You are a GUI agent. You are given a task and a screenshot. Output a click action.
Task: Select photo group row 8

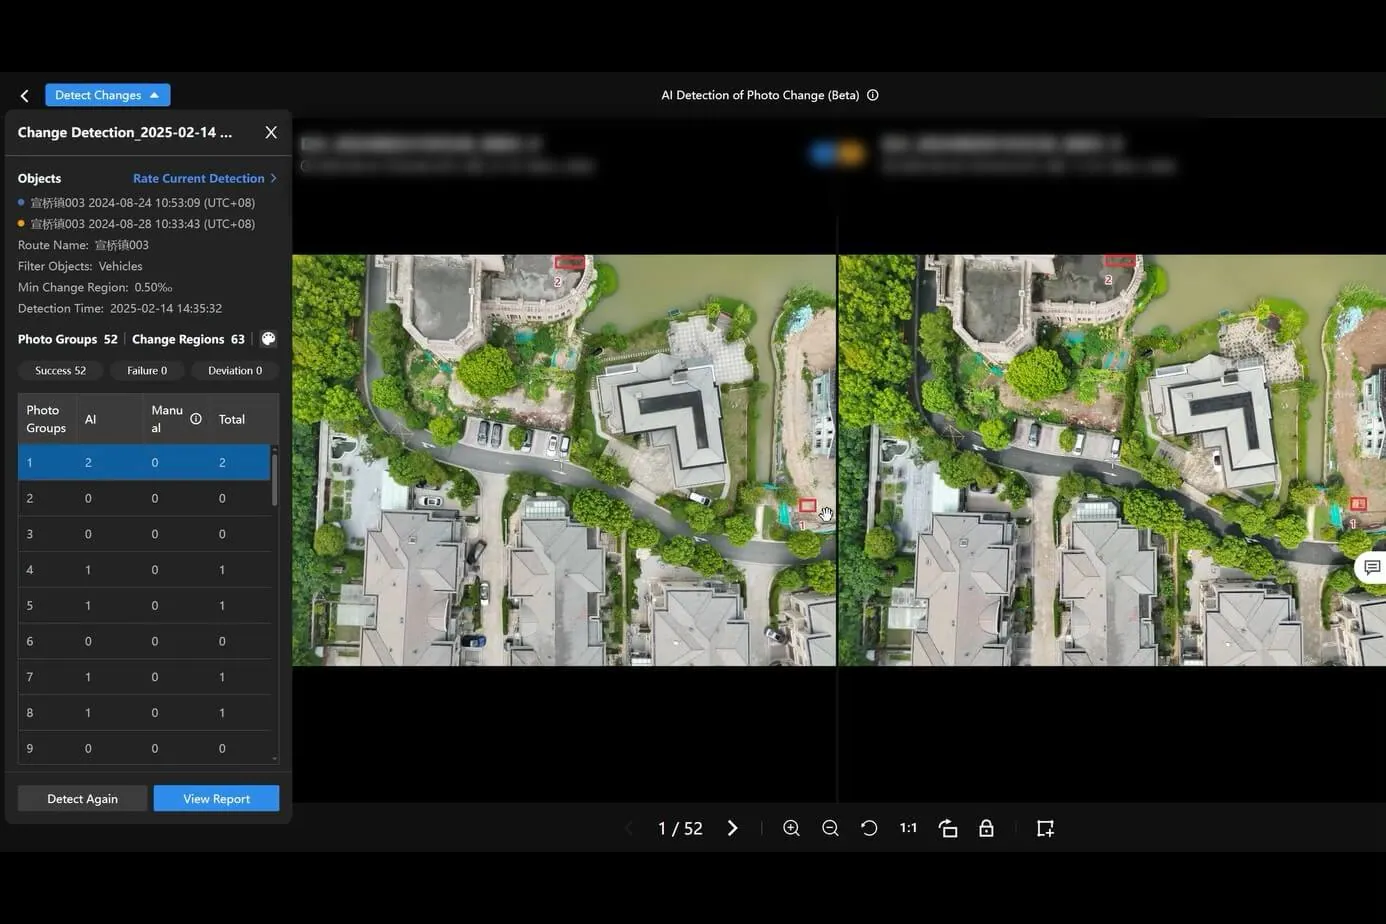click(144, 713)
